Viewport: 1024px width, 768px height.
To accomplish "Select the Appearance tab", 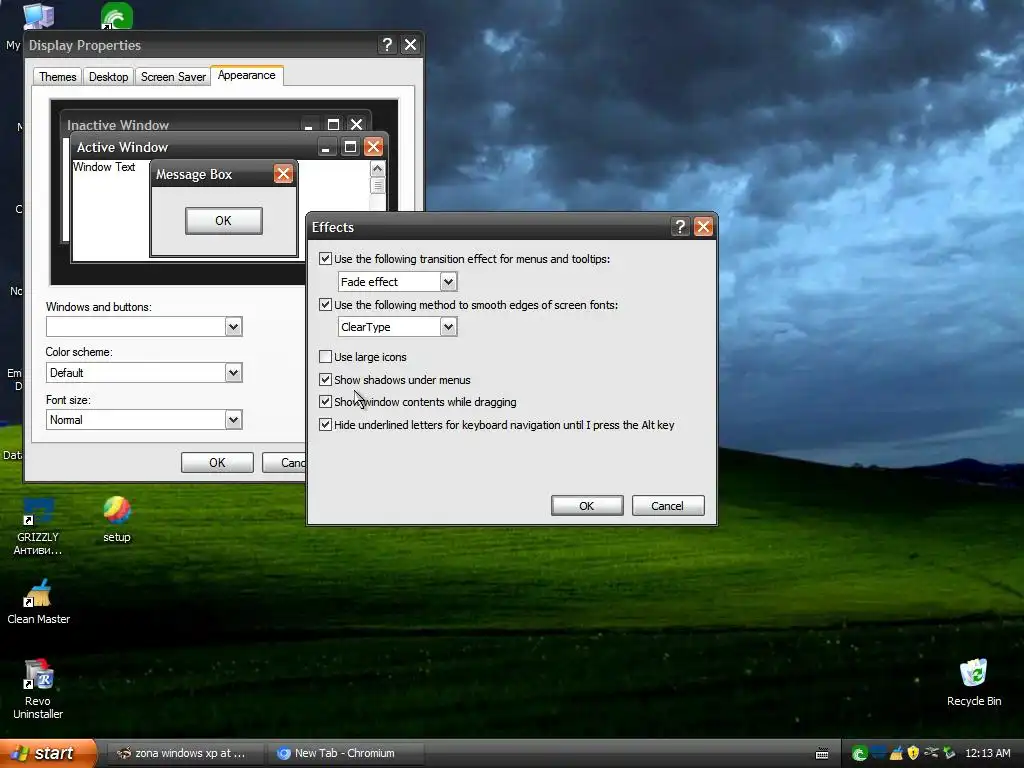I will pyautogui.click(x=247, y=75).
